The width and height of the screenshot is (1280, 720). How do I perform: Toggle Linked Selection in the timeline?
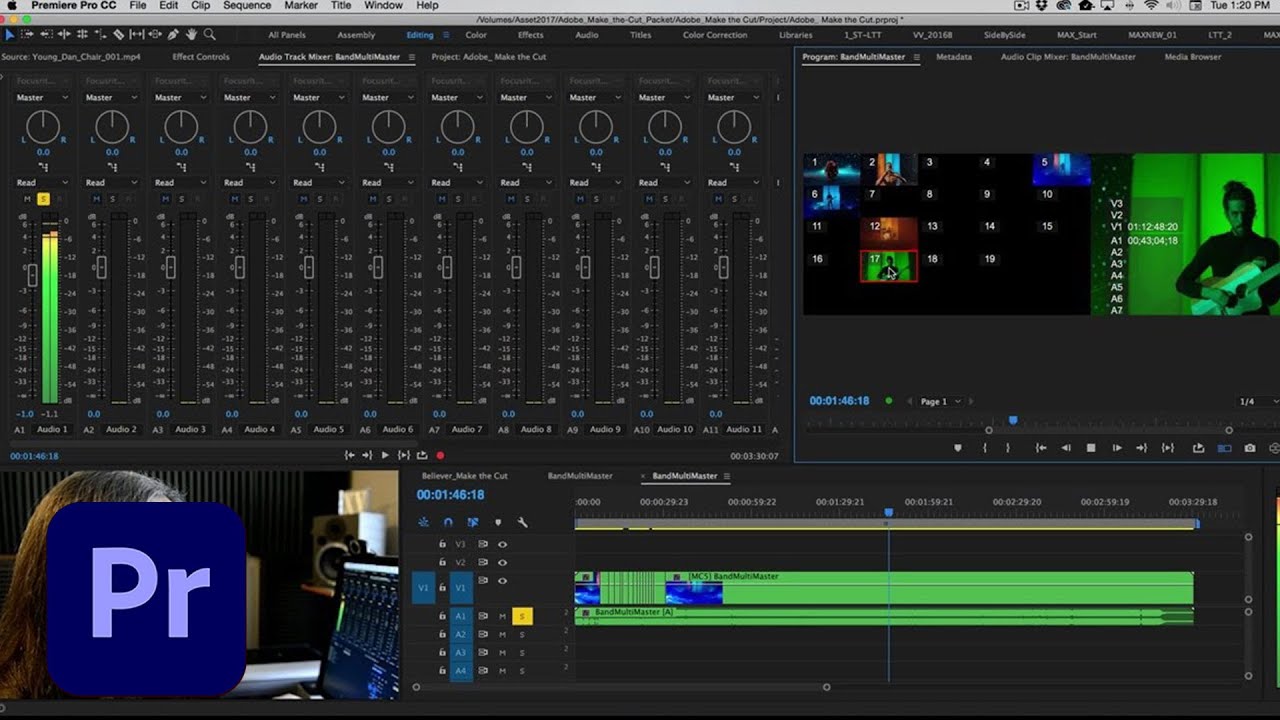[473, 522]
